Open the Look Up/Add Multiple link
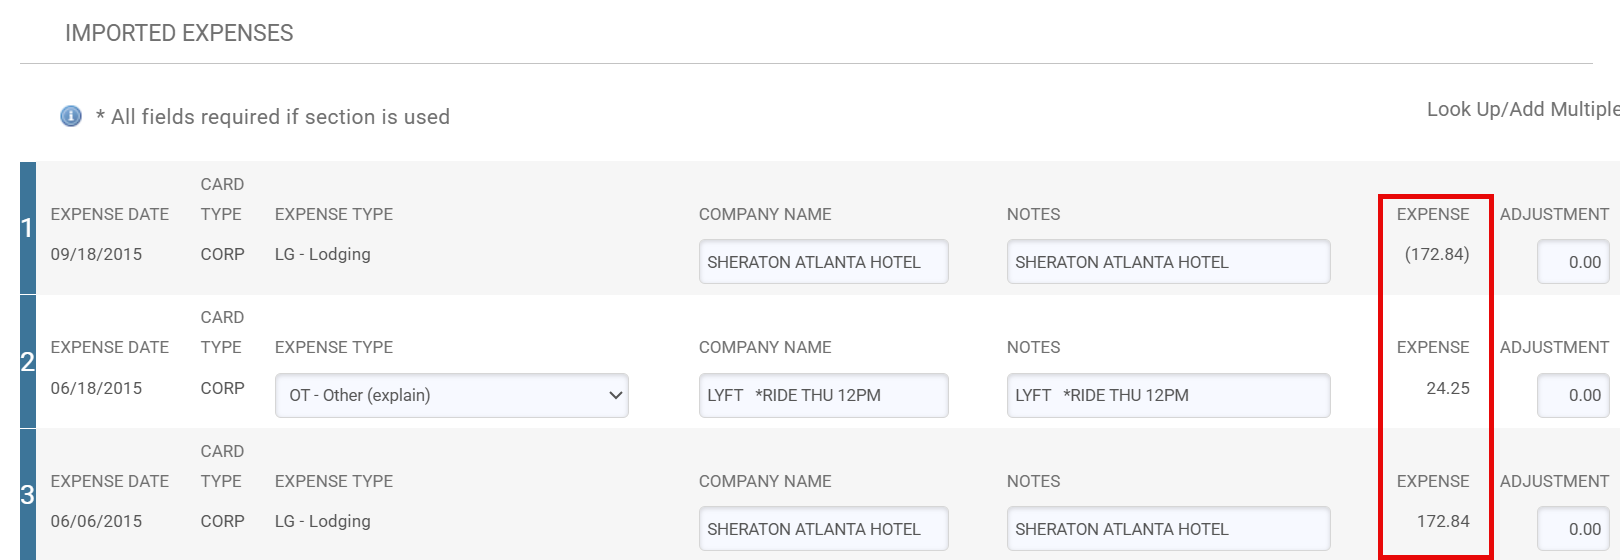Viewport: 1620px width, 560px height. point(1521,109)
